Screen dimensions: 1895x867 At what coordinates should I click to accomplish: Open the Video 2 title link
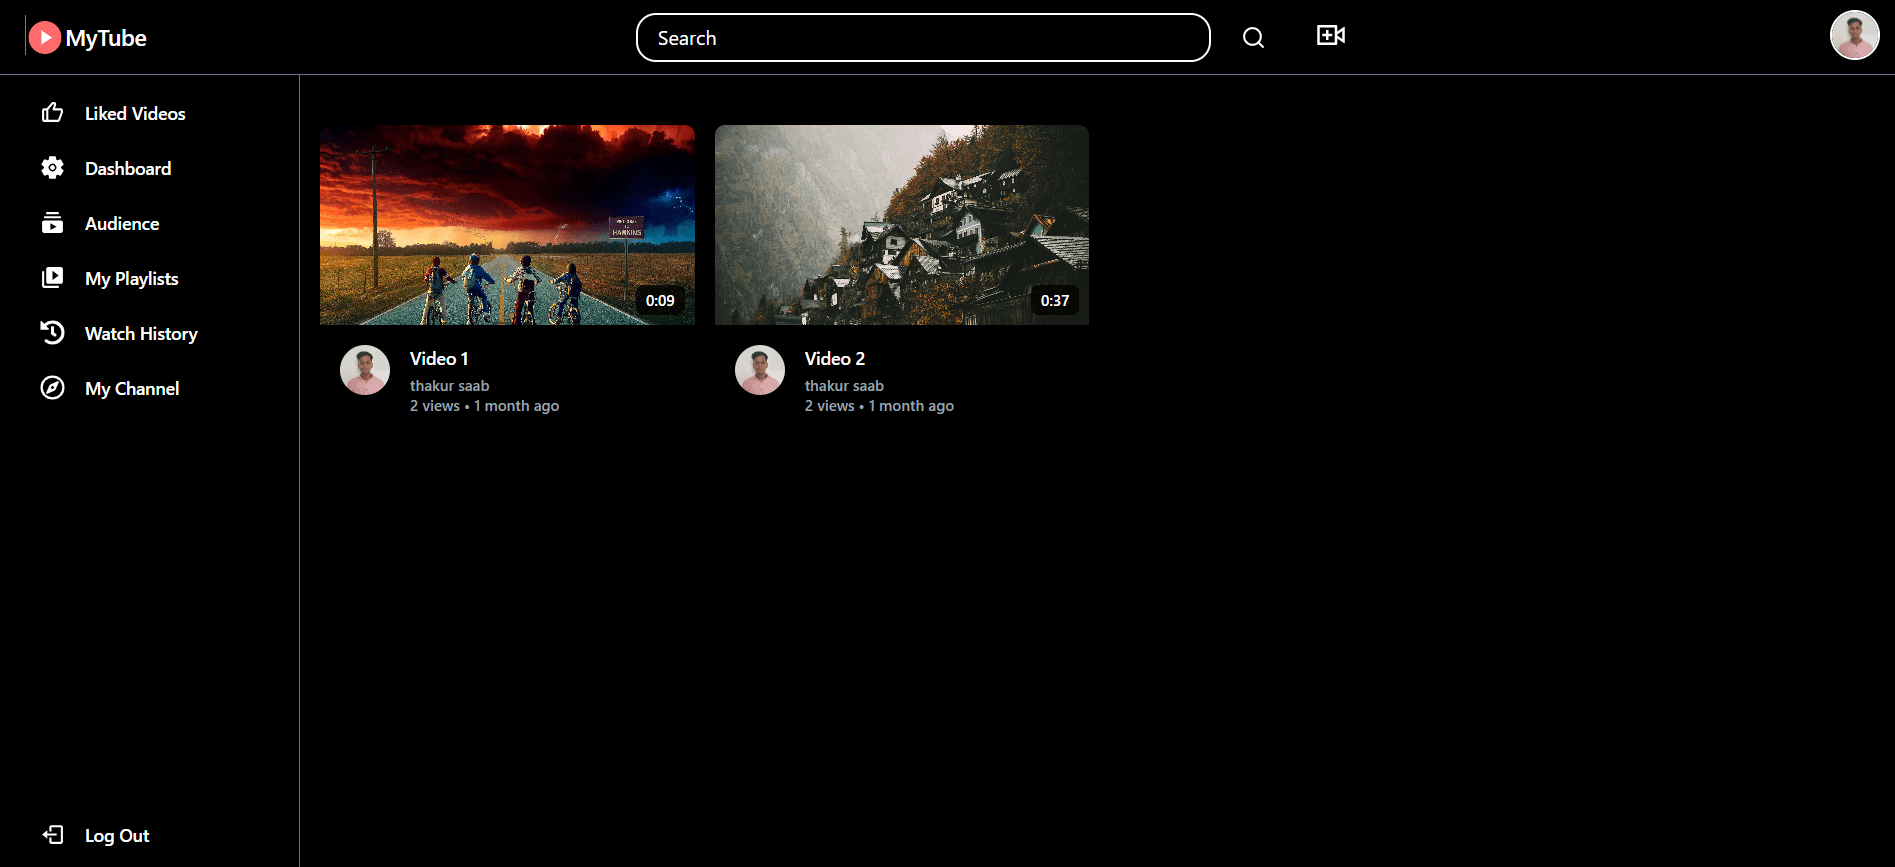pyautogui.click(x=835, y=359)
